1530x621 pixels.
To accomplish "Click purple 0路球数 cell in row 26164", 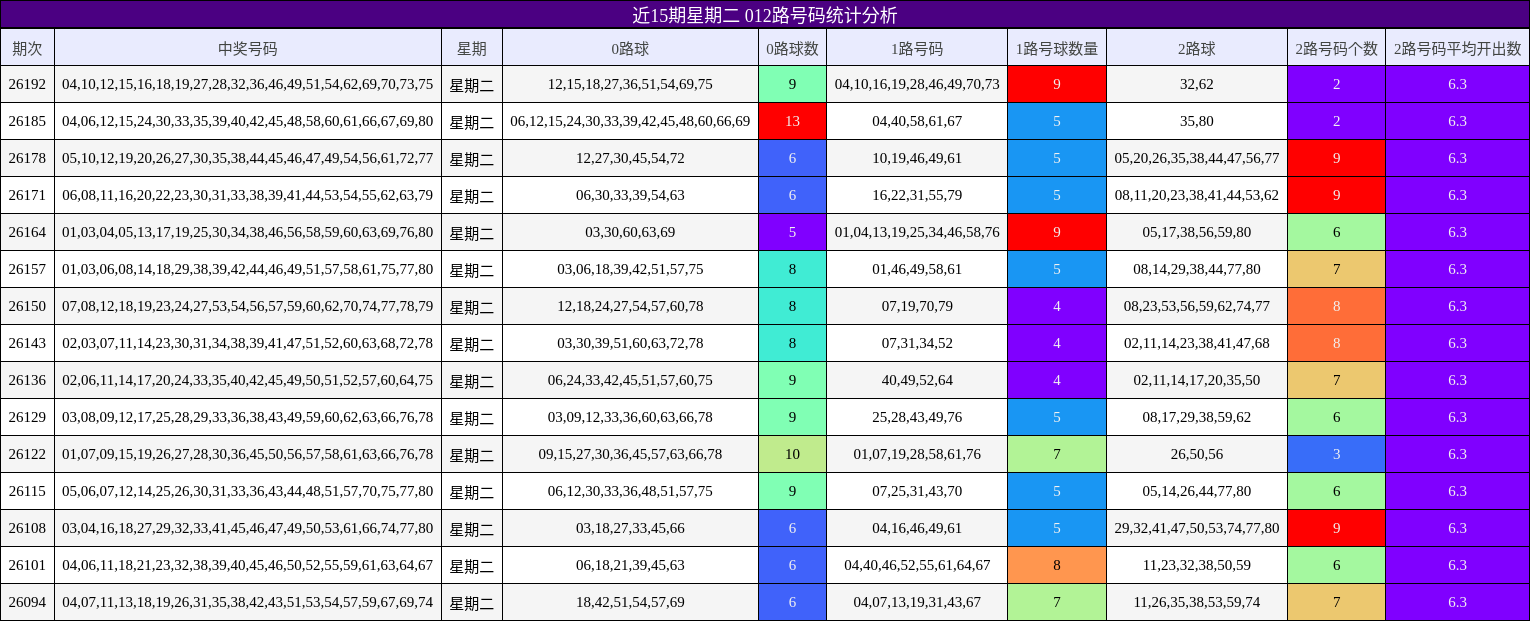I will (x=792, y=232).
